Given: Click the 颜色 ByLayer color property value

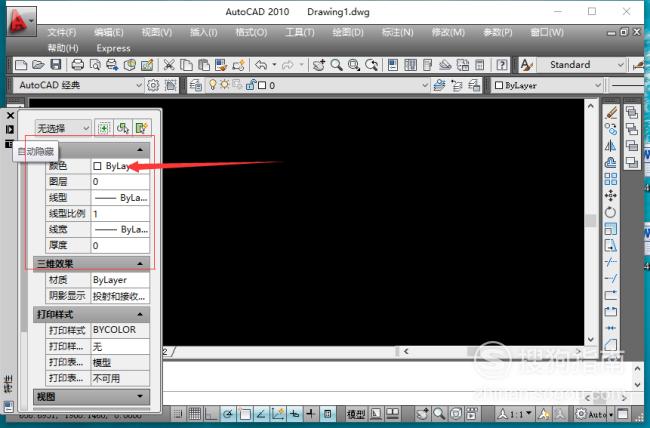Looking at the screenshot, I should tap(120, 166).
